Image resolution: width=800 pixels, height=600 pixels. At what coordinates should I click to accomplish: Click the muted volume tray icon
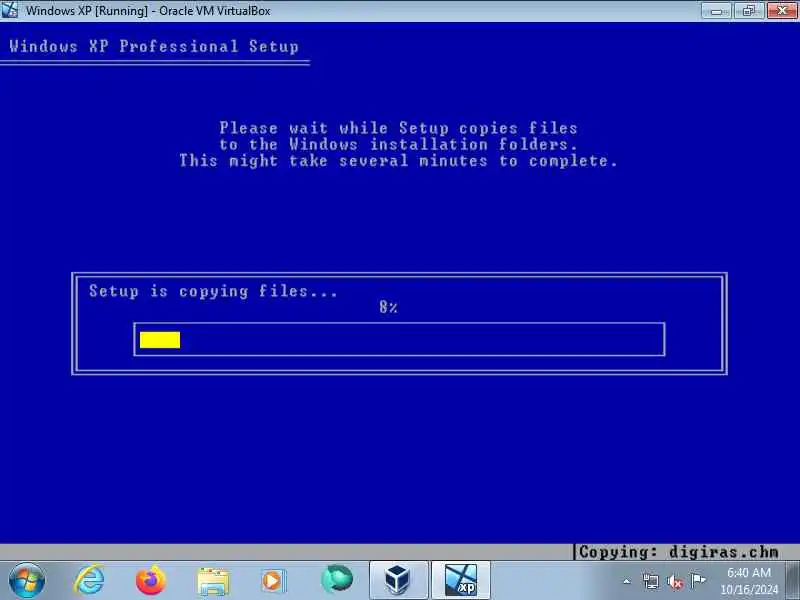(x=674, y=581)
